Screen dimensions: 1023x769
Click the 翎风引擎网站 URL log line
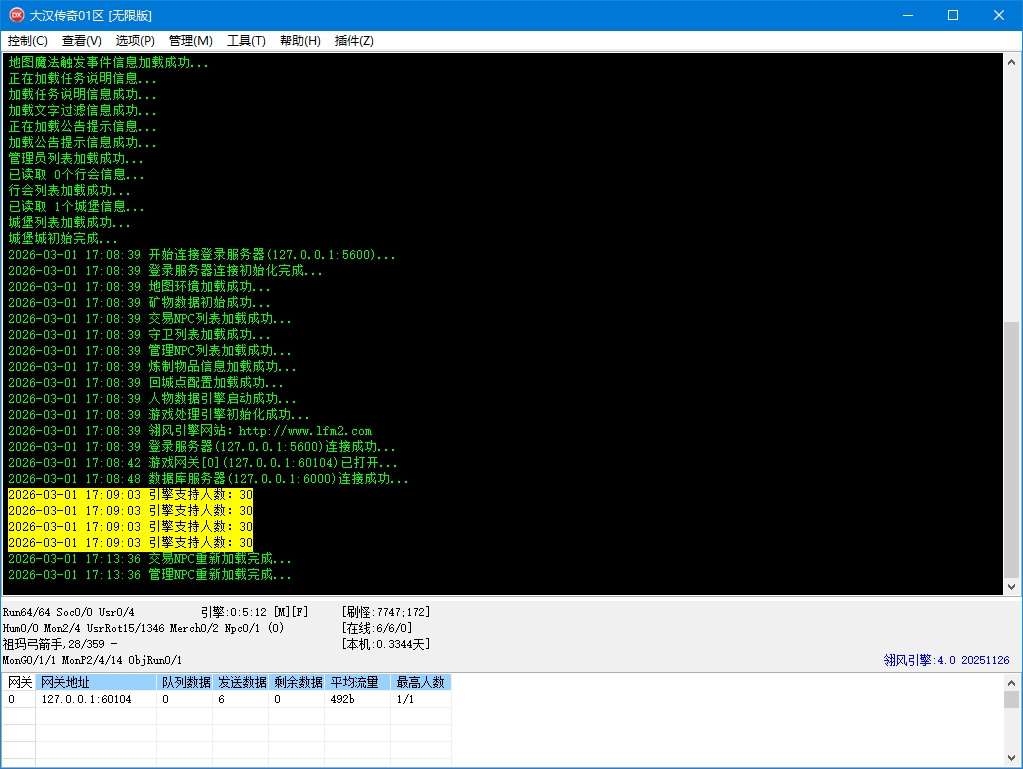260,431
